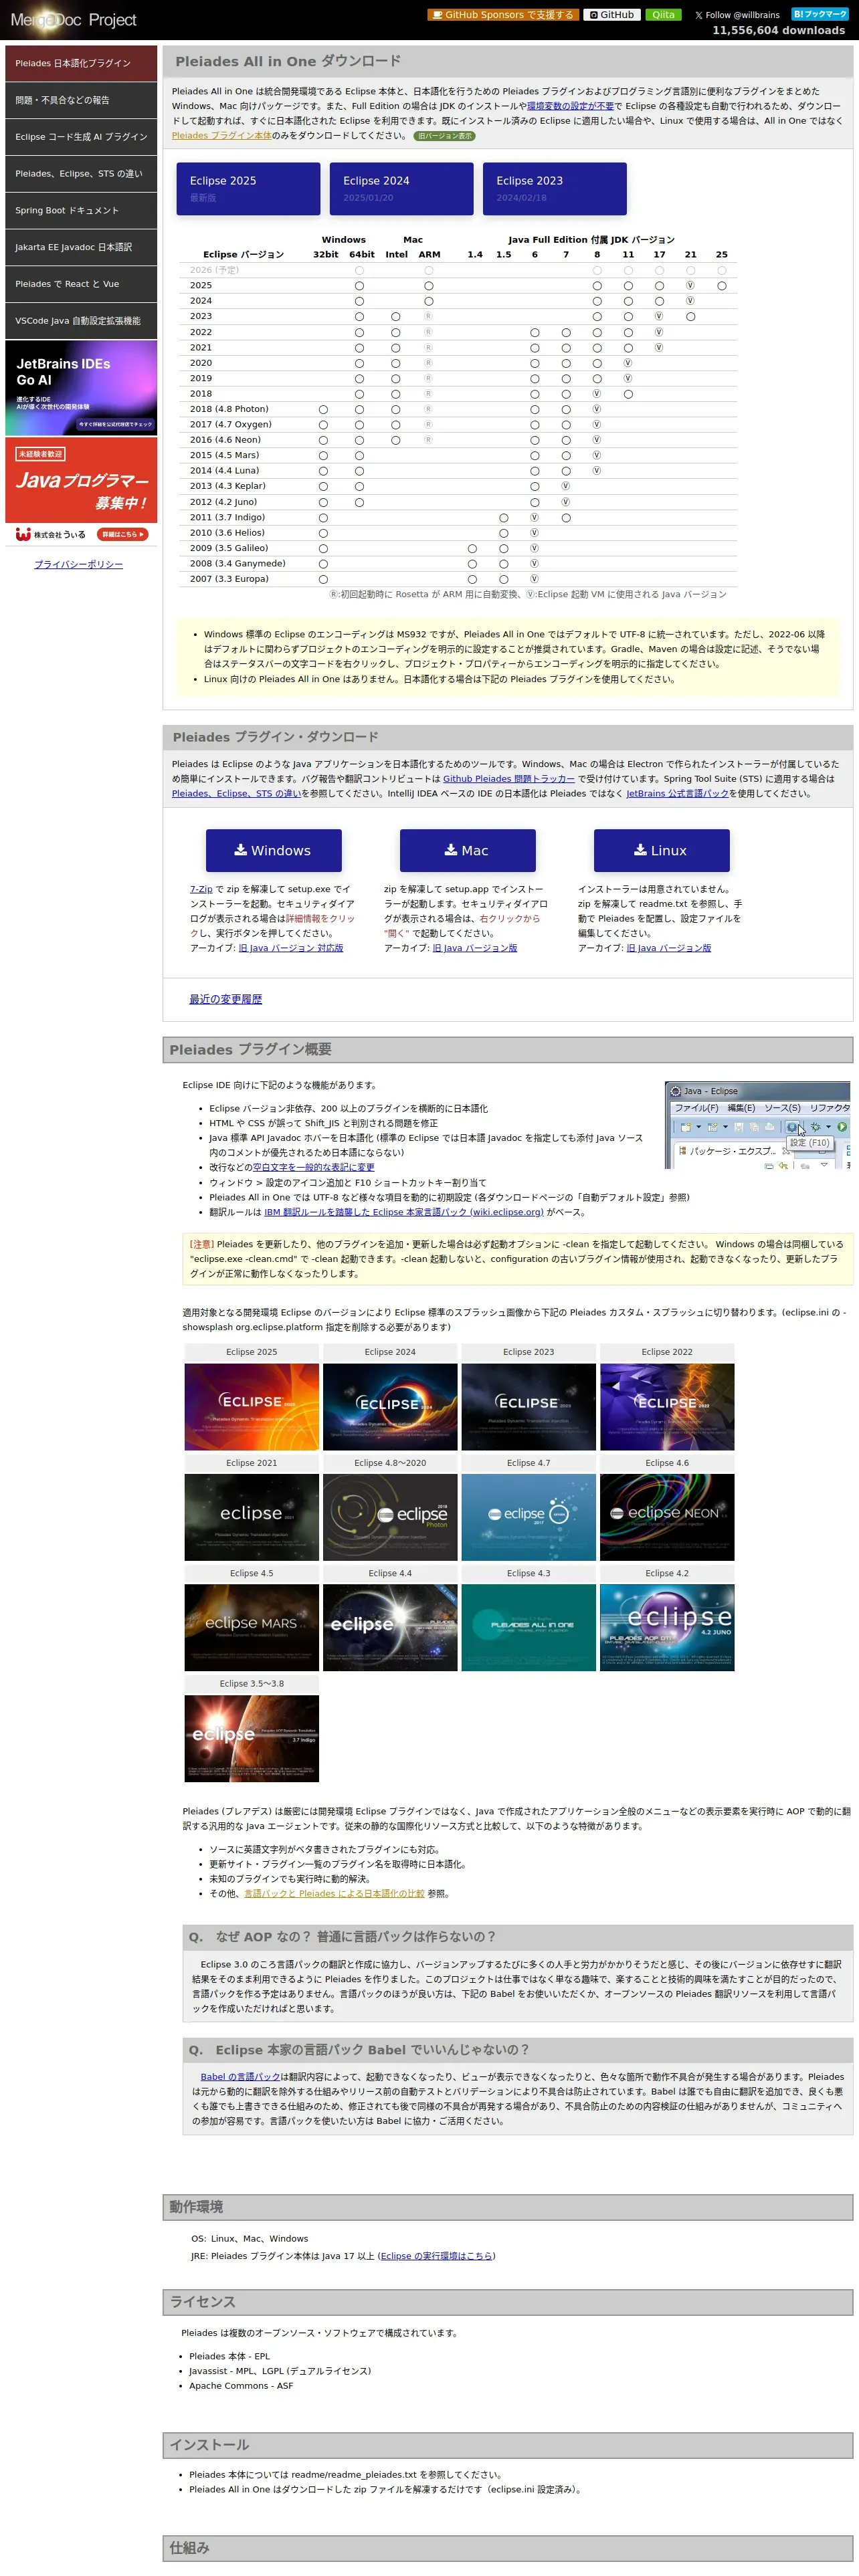The width and height of the screenshot is (859, 2576).
Task: View the Eclipse 4.2 JUNO splash image
Action: click(x=667, y=1628)
